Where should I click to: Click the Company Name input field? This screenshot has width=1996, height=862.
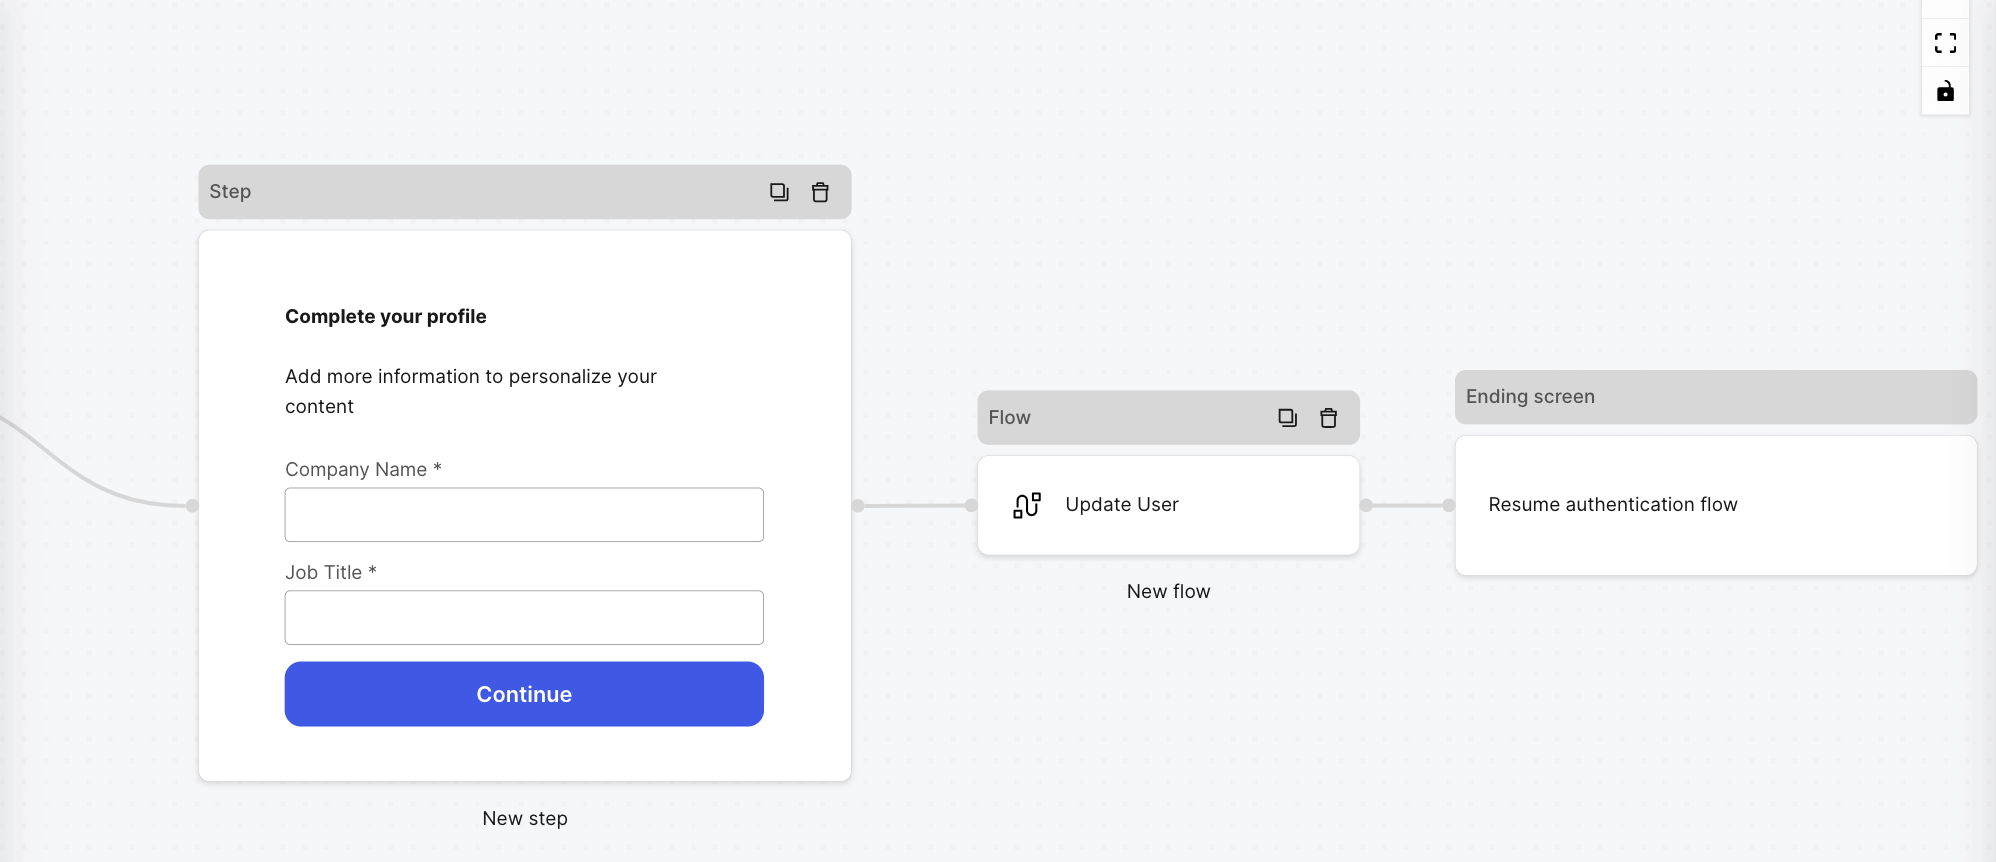click(523, 513)
